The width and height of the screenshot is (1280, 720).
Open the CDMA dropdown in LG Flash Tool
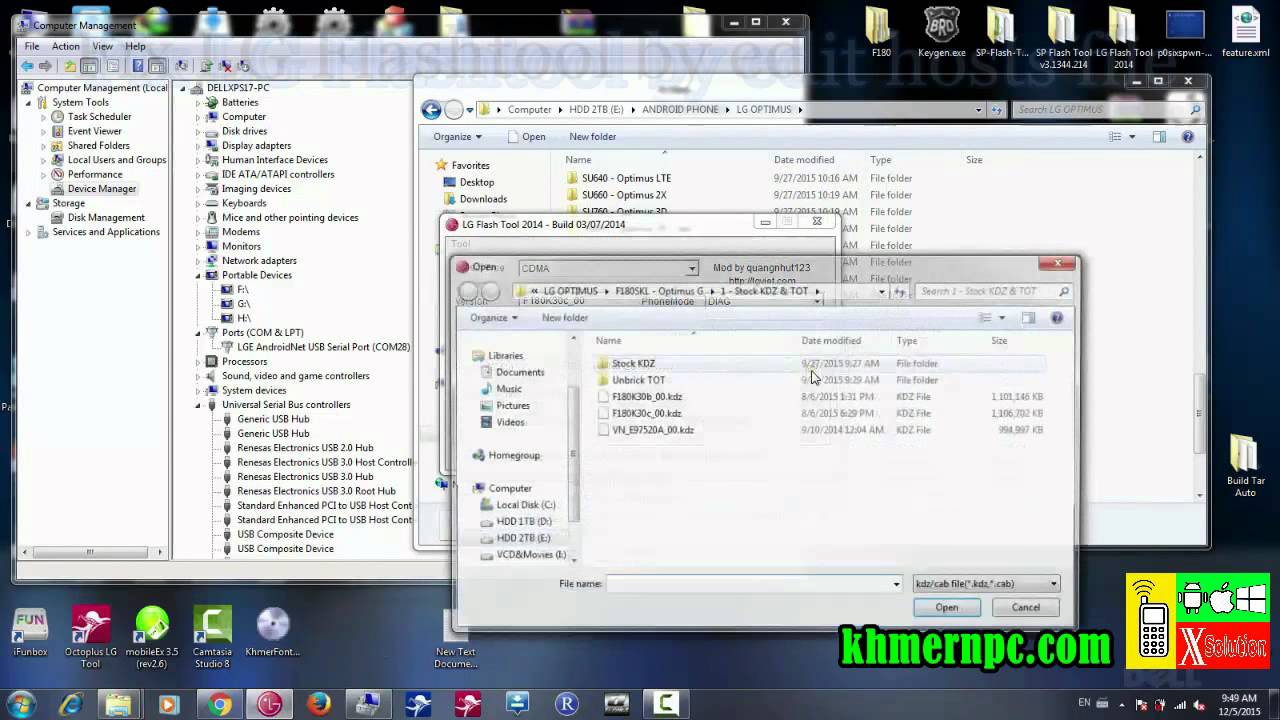[x=691, y=268]
